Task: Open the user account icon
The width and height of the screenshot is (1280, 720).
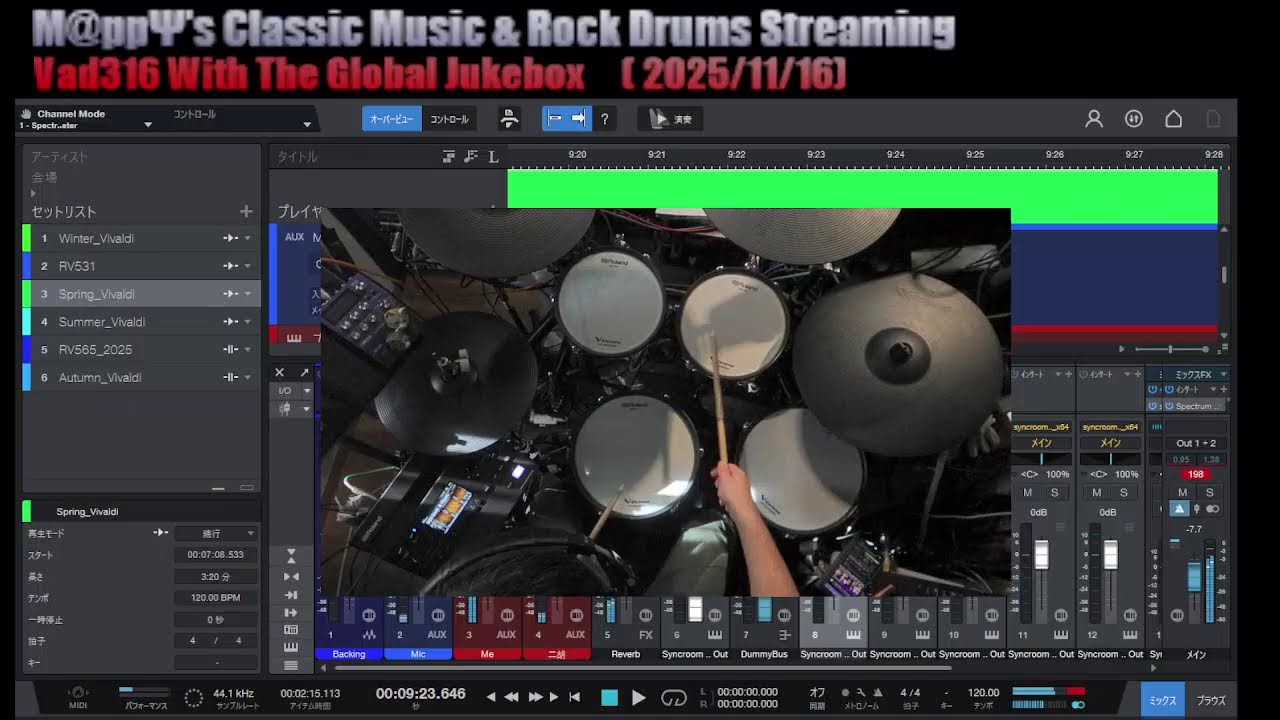Action: [x=1094, y=119]
